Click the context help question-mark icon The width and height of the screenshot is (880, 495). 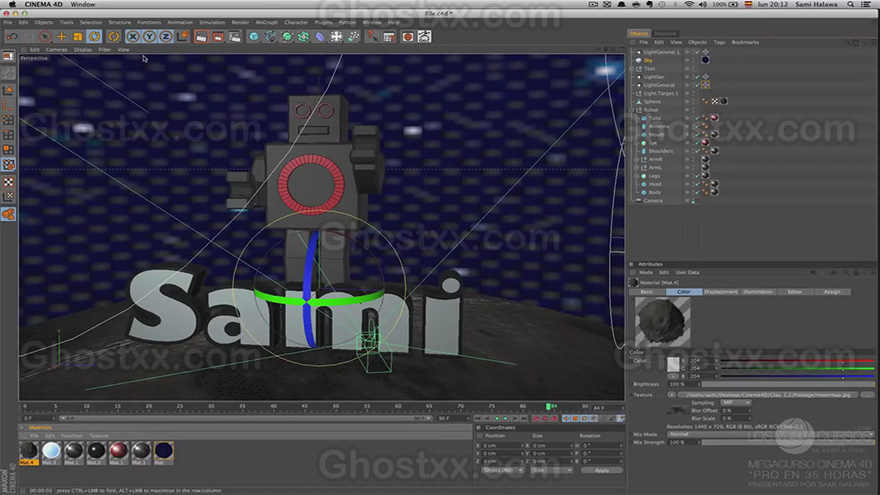pyautogui.click(x=372, y=36)
